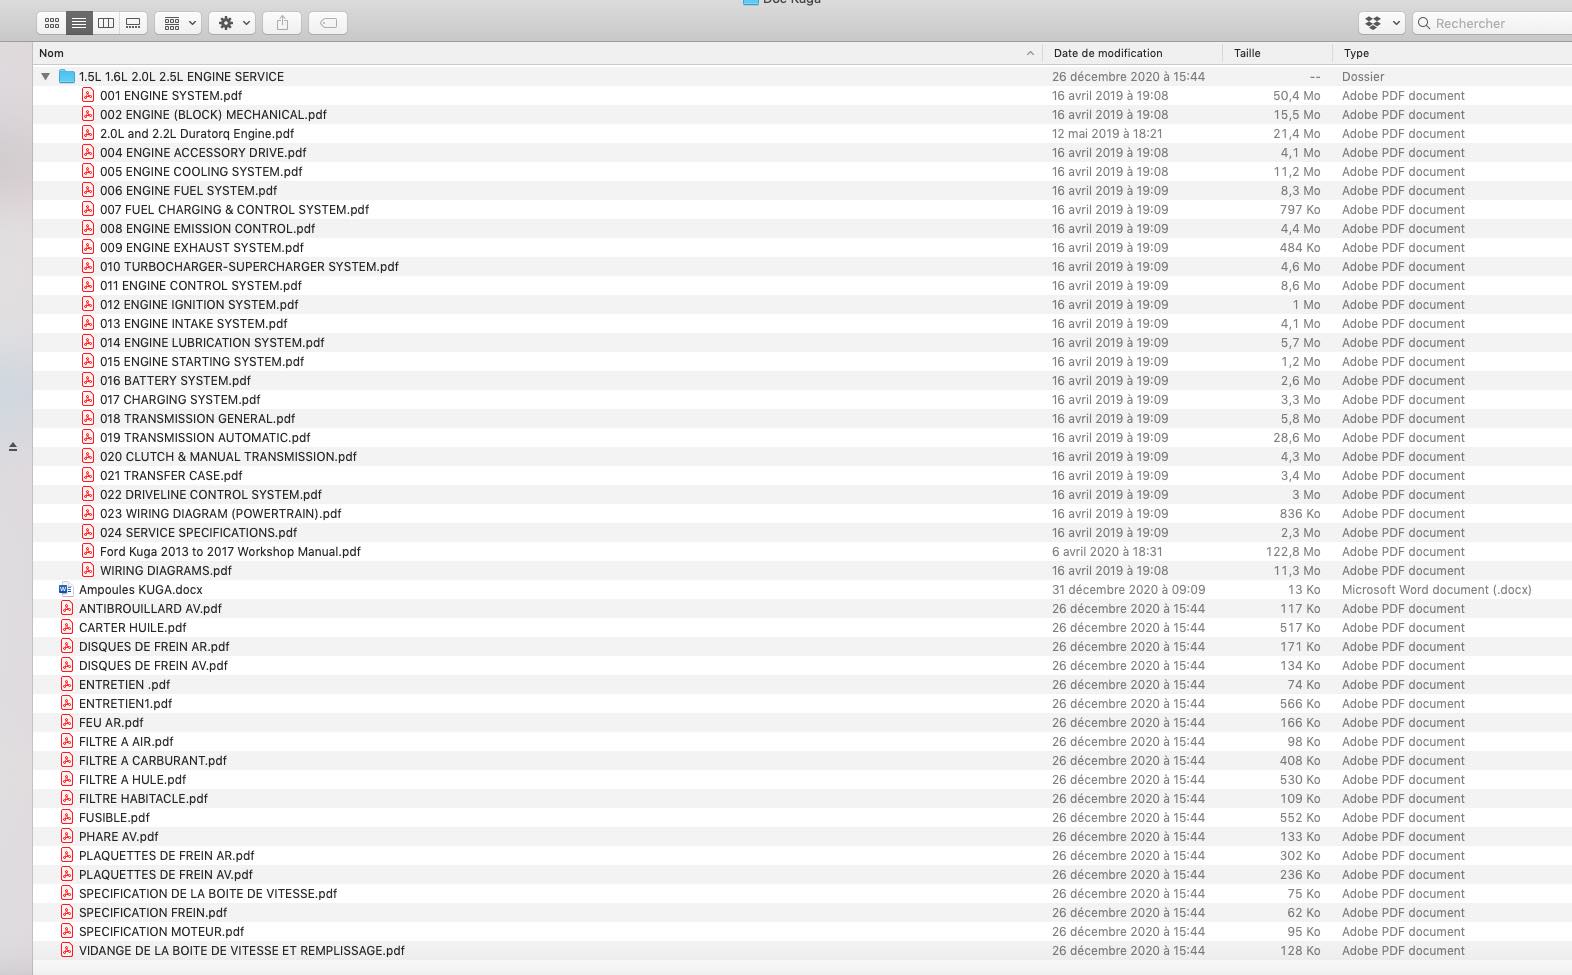Select file FILTRE A CARBURANT.pdf

(153, 760)
